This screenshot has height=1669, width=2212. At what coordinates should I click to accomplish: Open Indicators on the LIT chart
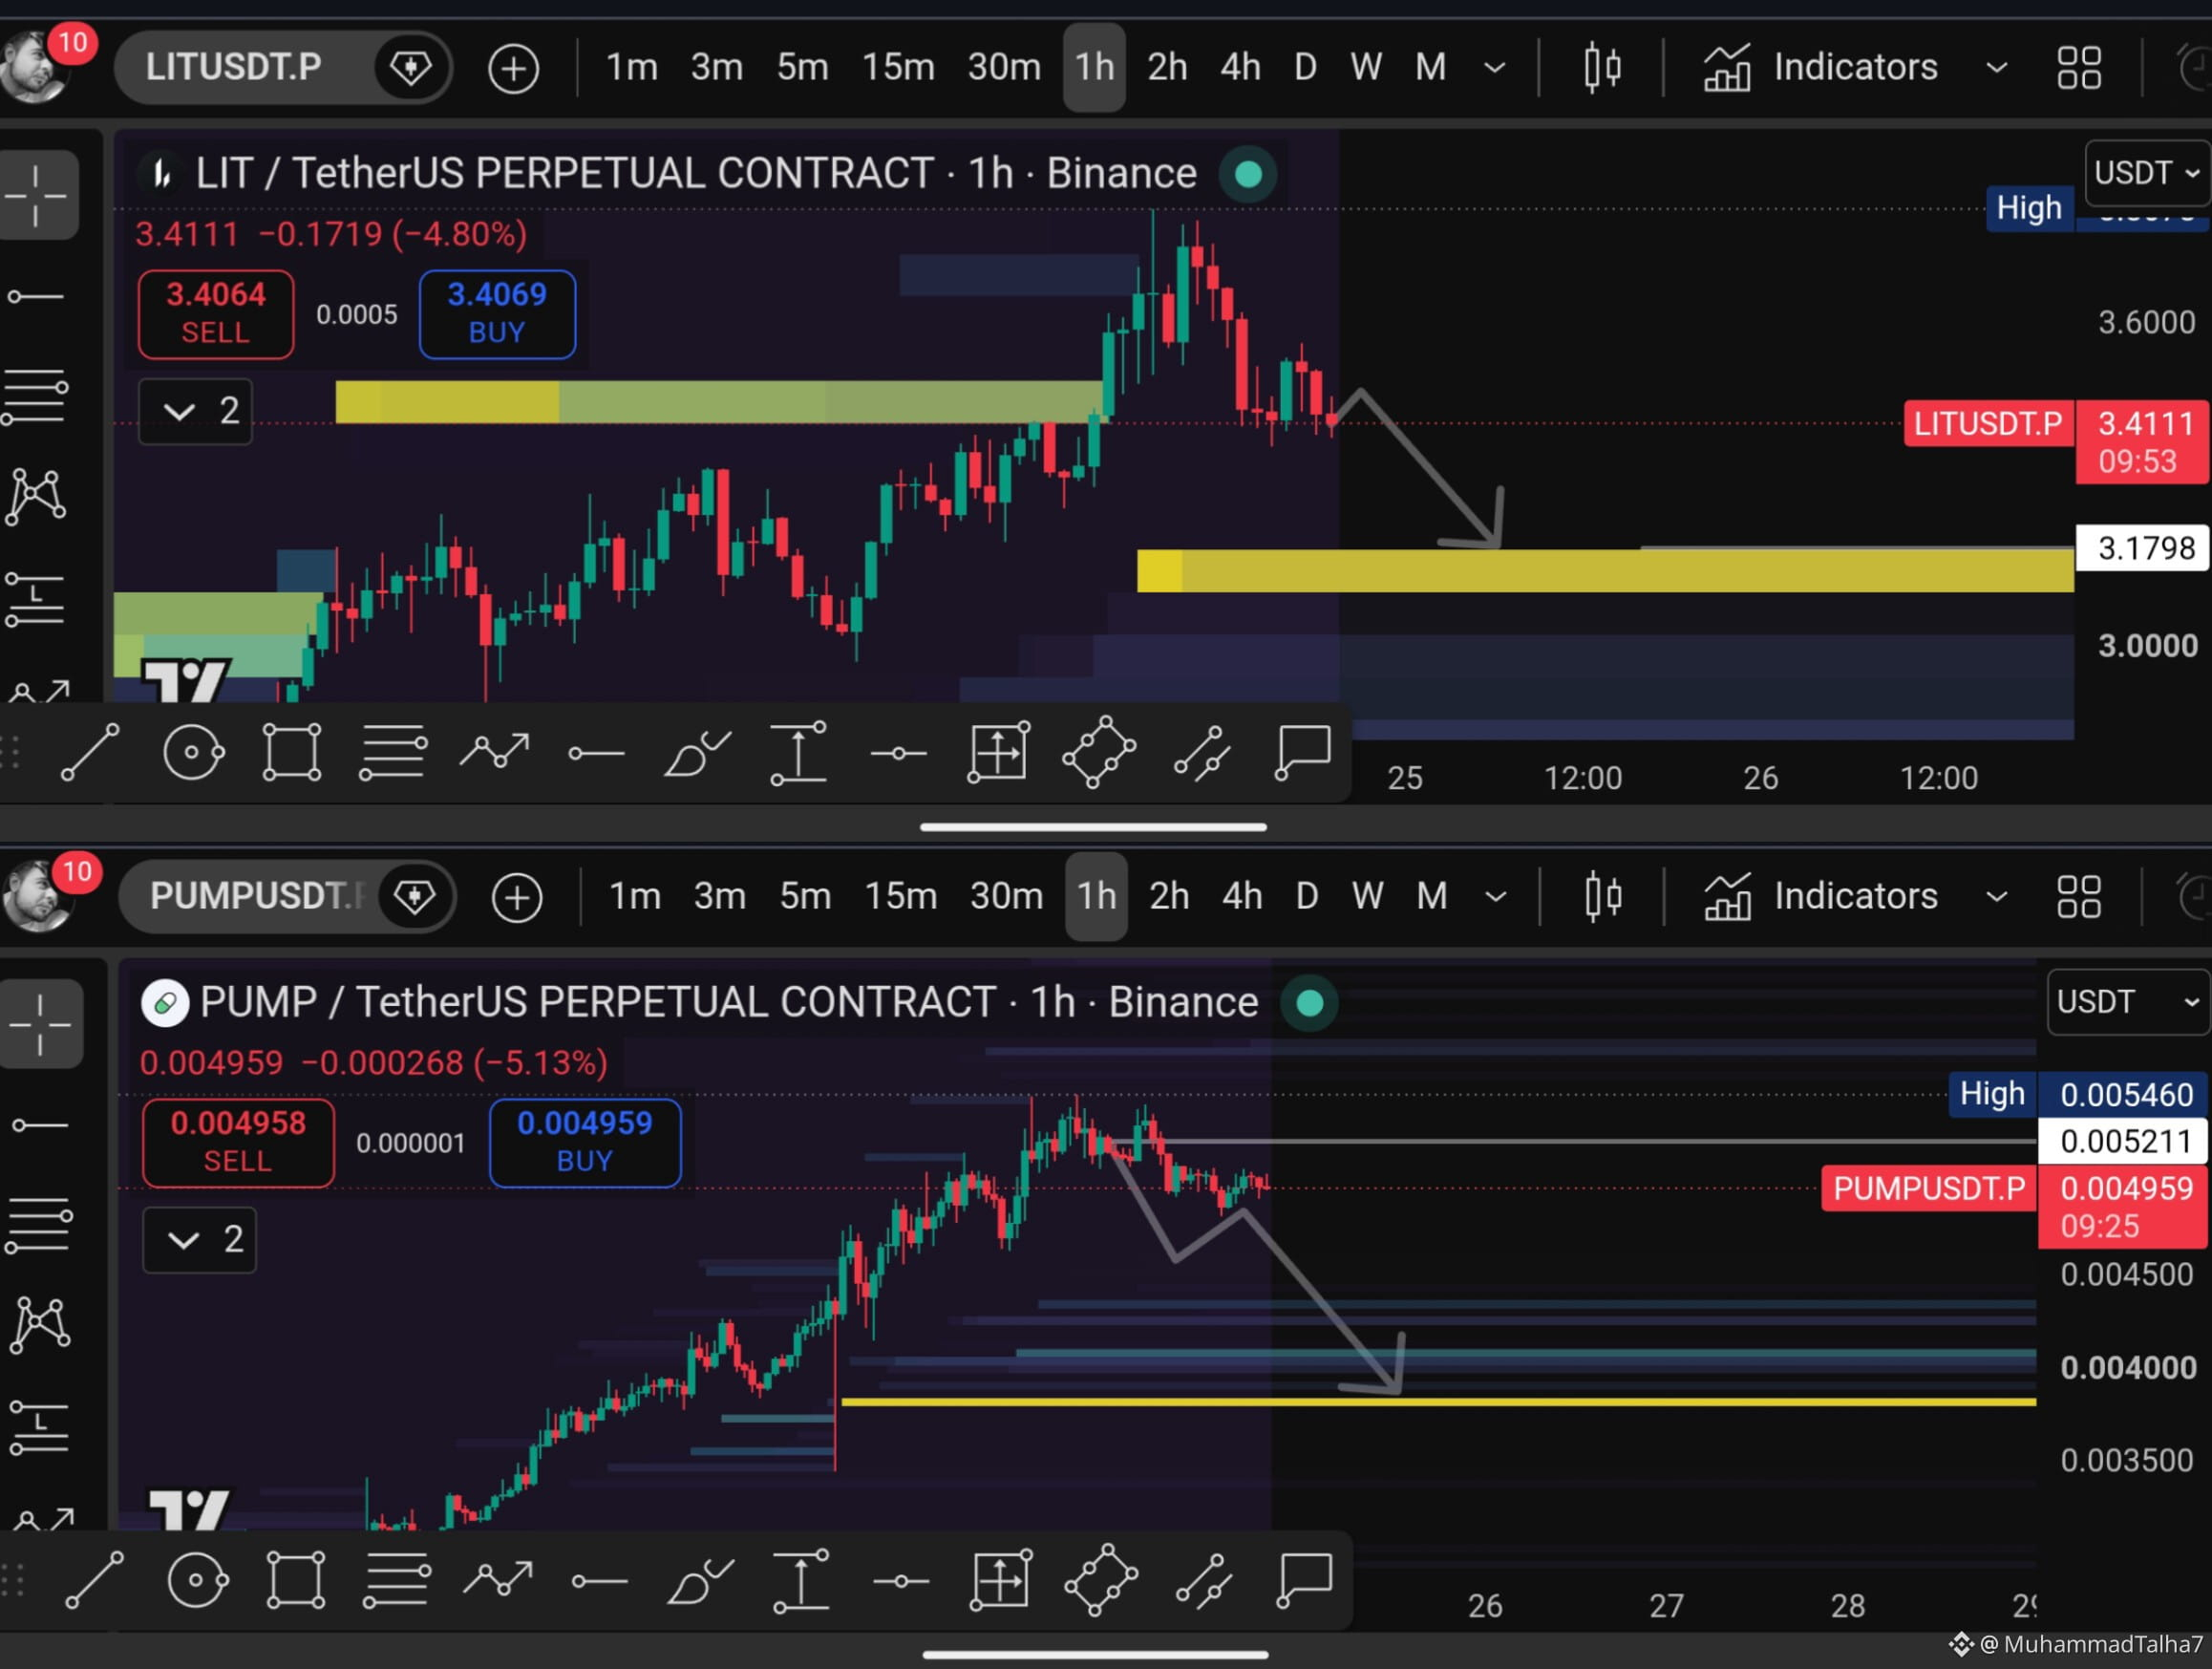[1820, 67]
